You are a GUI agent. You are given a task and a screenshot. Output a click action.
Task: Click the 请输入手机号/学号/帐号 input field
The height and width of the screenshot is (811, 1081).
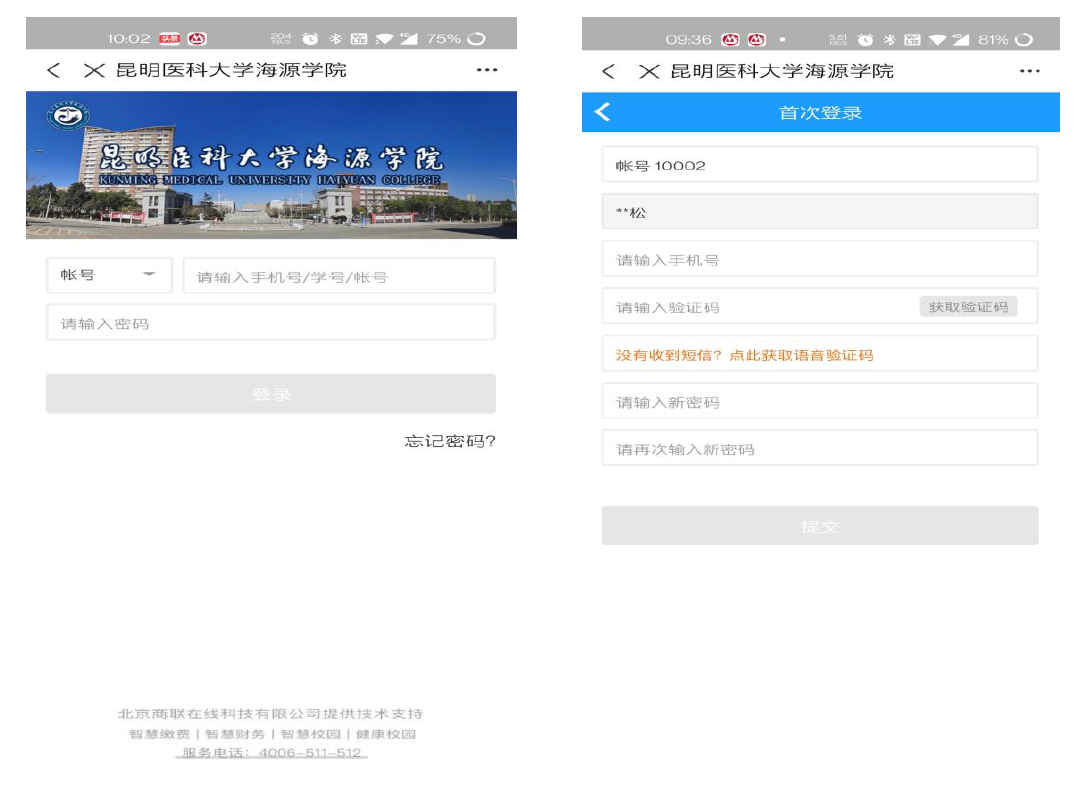338,277
